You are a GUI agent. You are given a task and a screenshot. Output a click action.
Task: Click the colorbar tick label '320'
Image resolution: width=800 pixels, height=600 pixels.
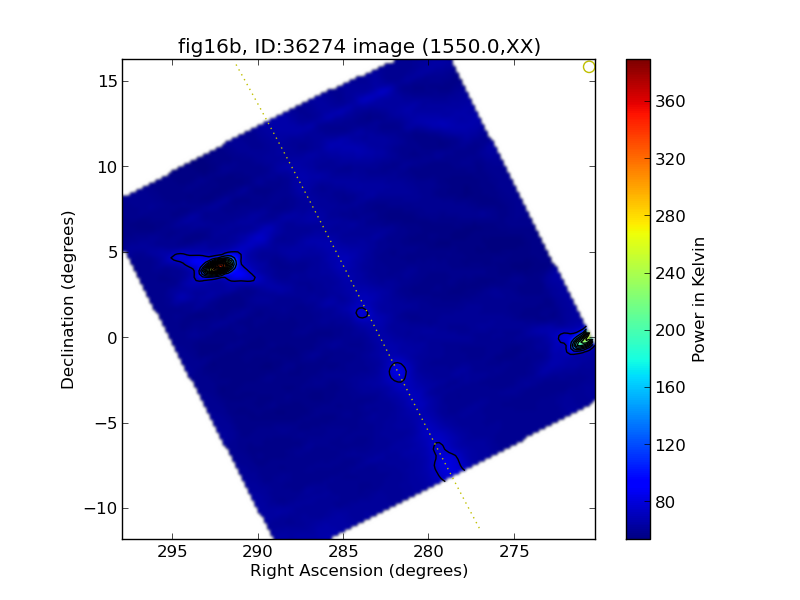(x=670, y=159)
